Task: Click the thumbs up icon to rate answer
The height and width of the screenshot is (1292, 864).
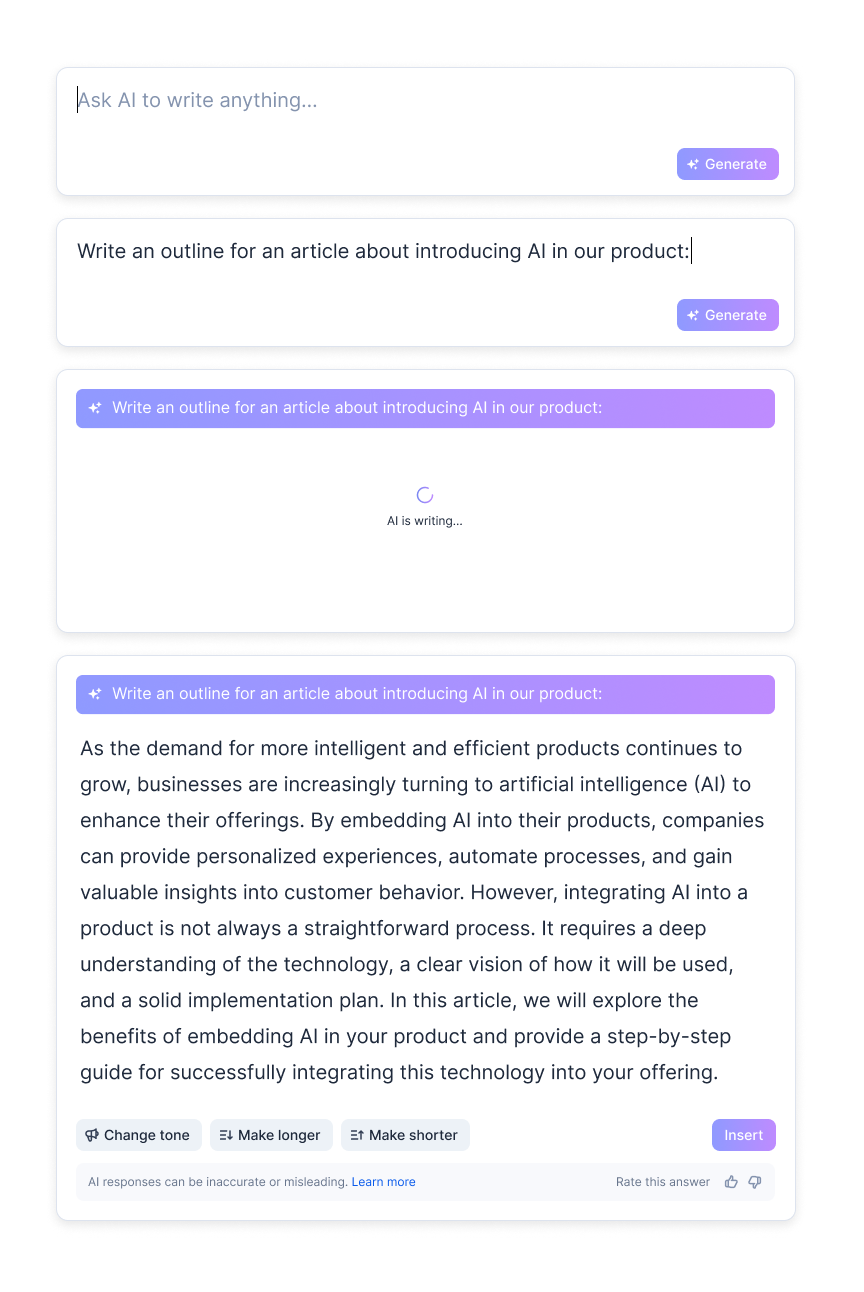Action: coord(731,1182)
